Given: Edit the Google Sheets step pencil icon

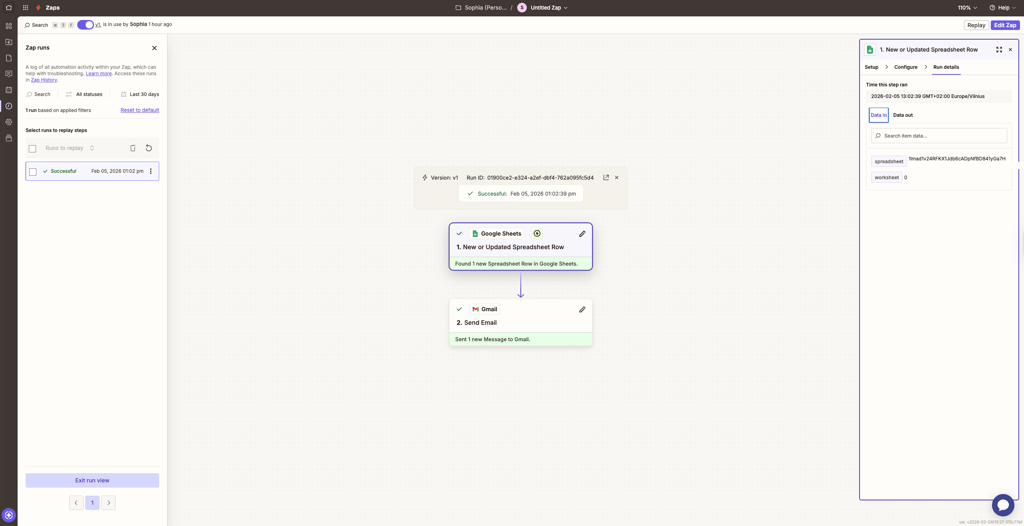Looking at the screenshot, I should click(x=582, y=233).
